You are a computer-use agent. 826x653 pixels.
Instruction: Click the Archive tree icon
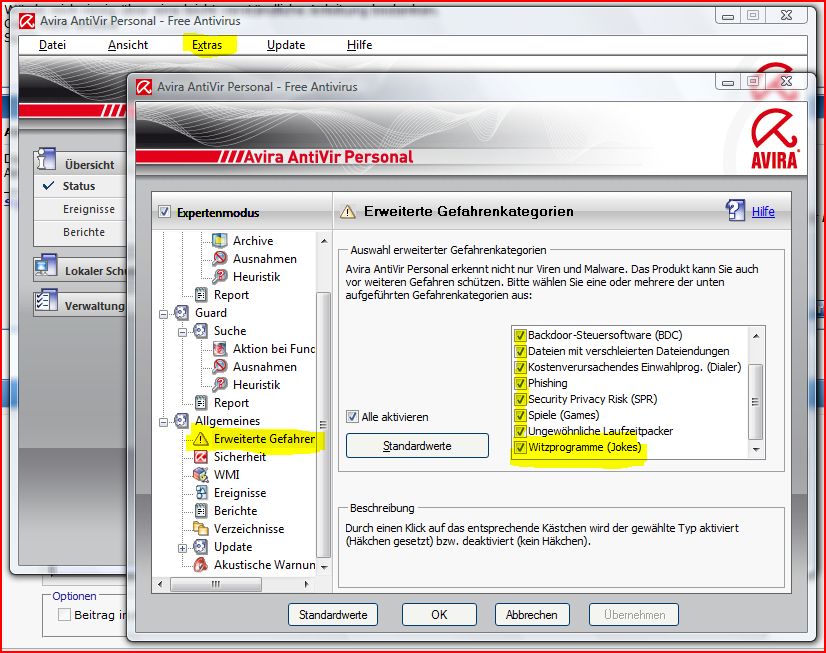click(x=220, y=241)
